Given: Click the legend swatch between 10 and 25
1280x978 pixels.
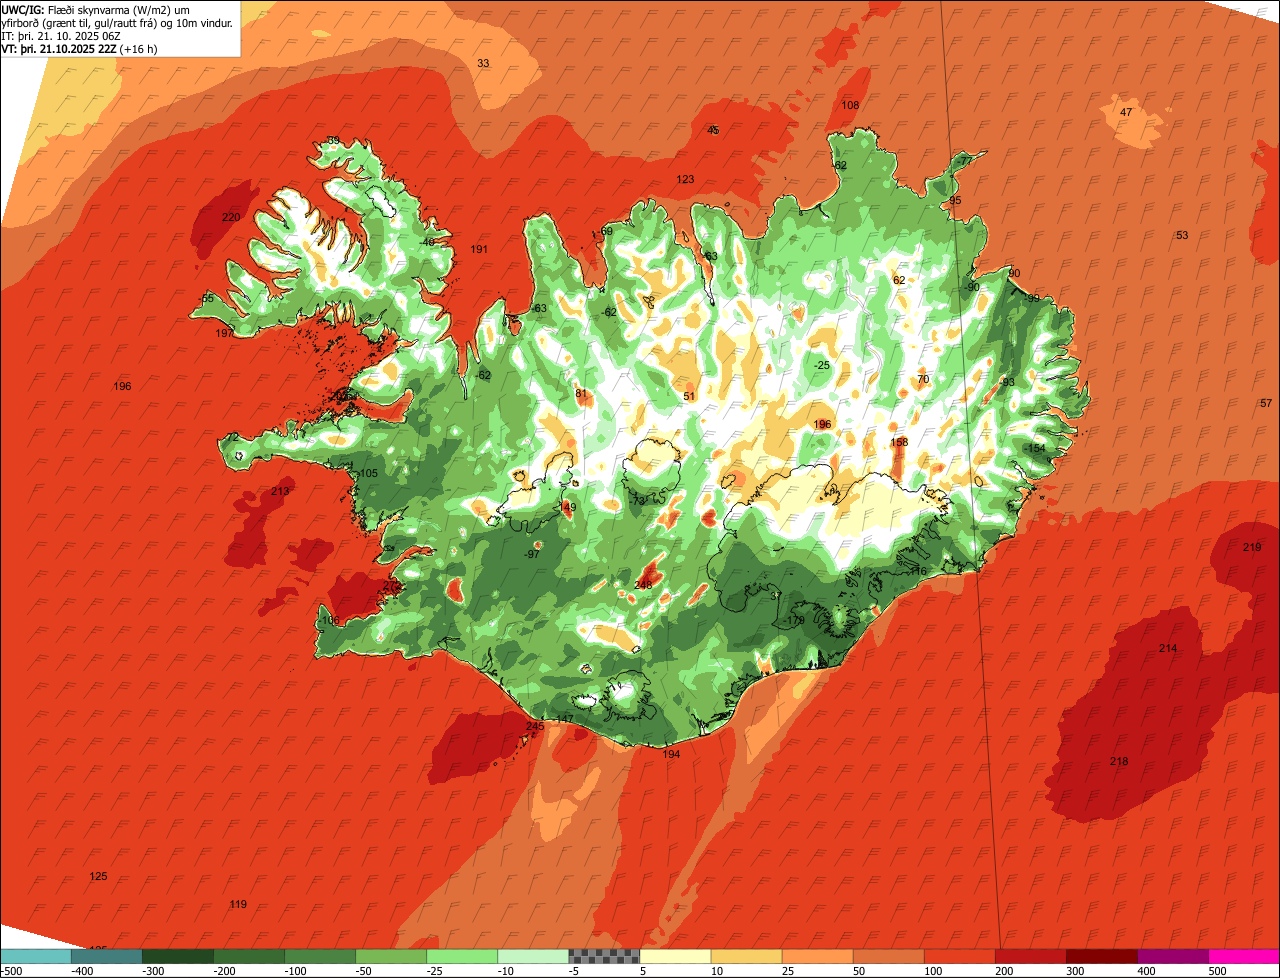Looking at the screenshot, I should (x=746, y=956).
